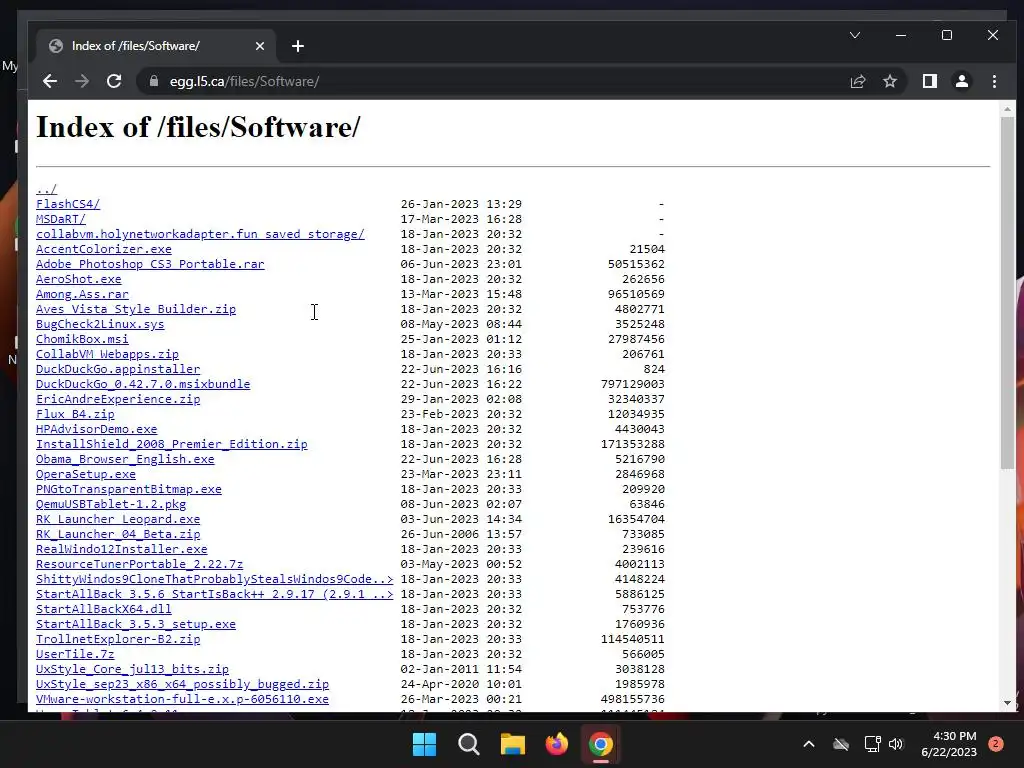Download RK Launcher Leopard.exe

point(118,520)
